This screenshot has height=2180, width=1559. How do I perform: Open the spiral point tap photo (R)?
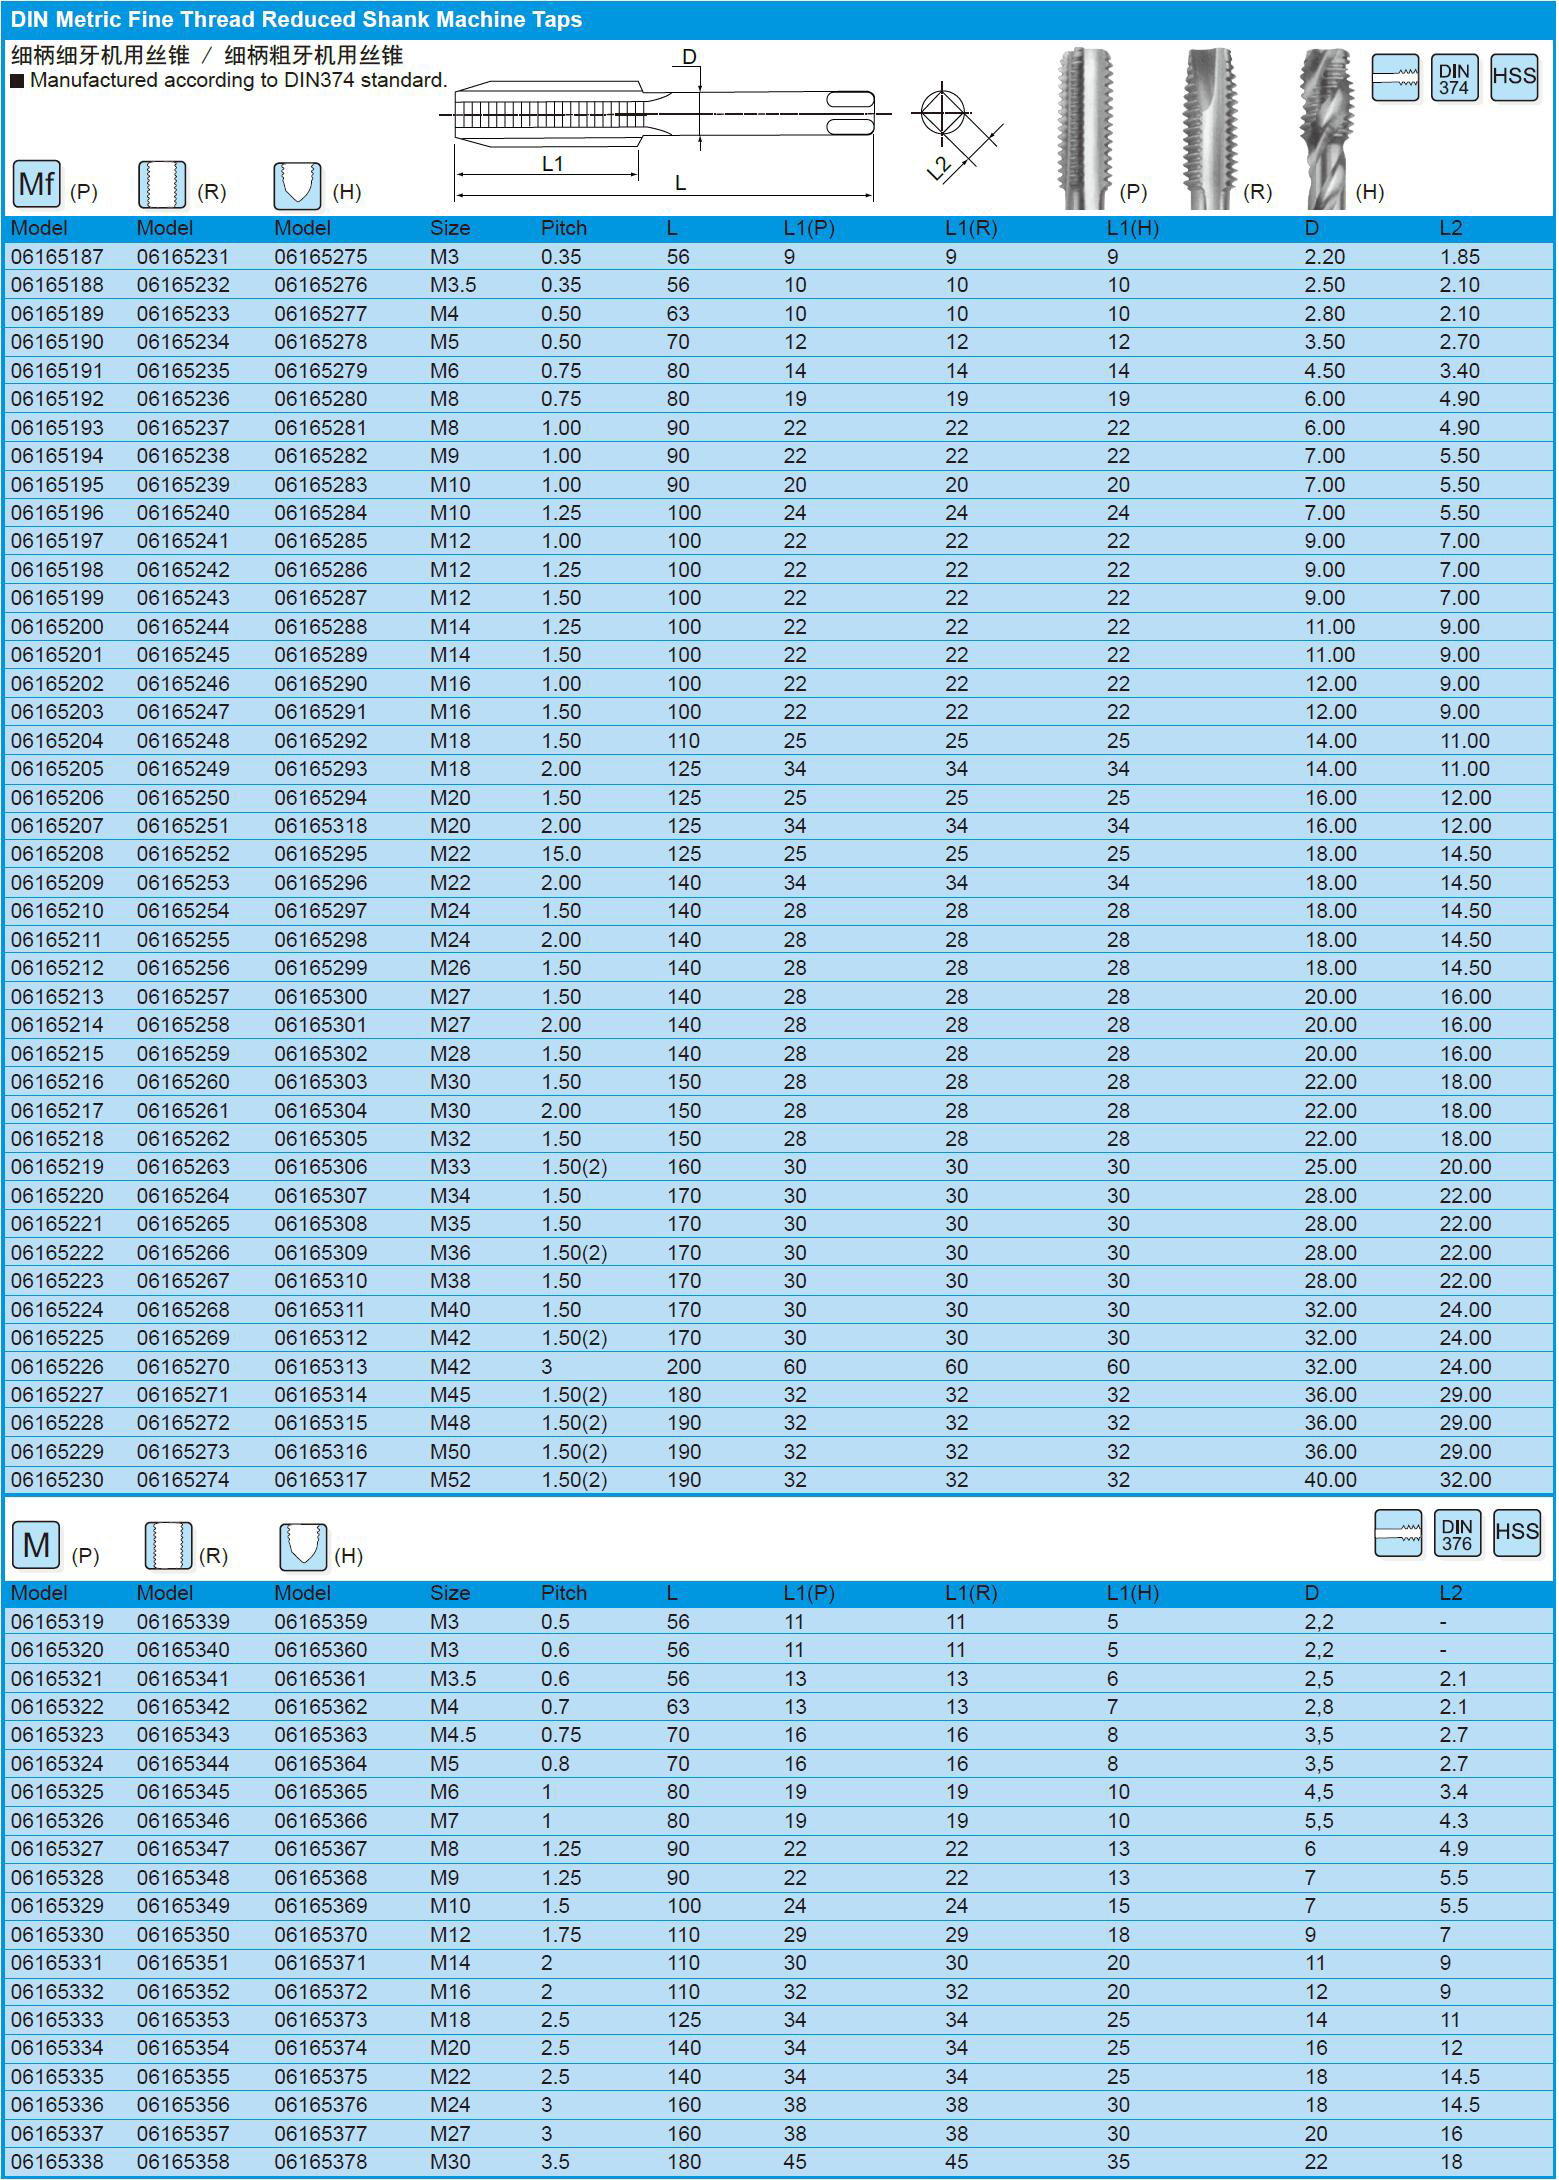[x=1211, y=128]
